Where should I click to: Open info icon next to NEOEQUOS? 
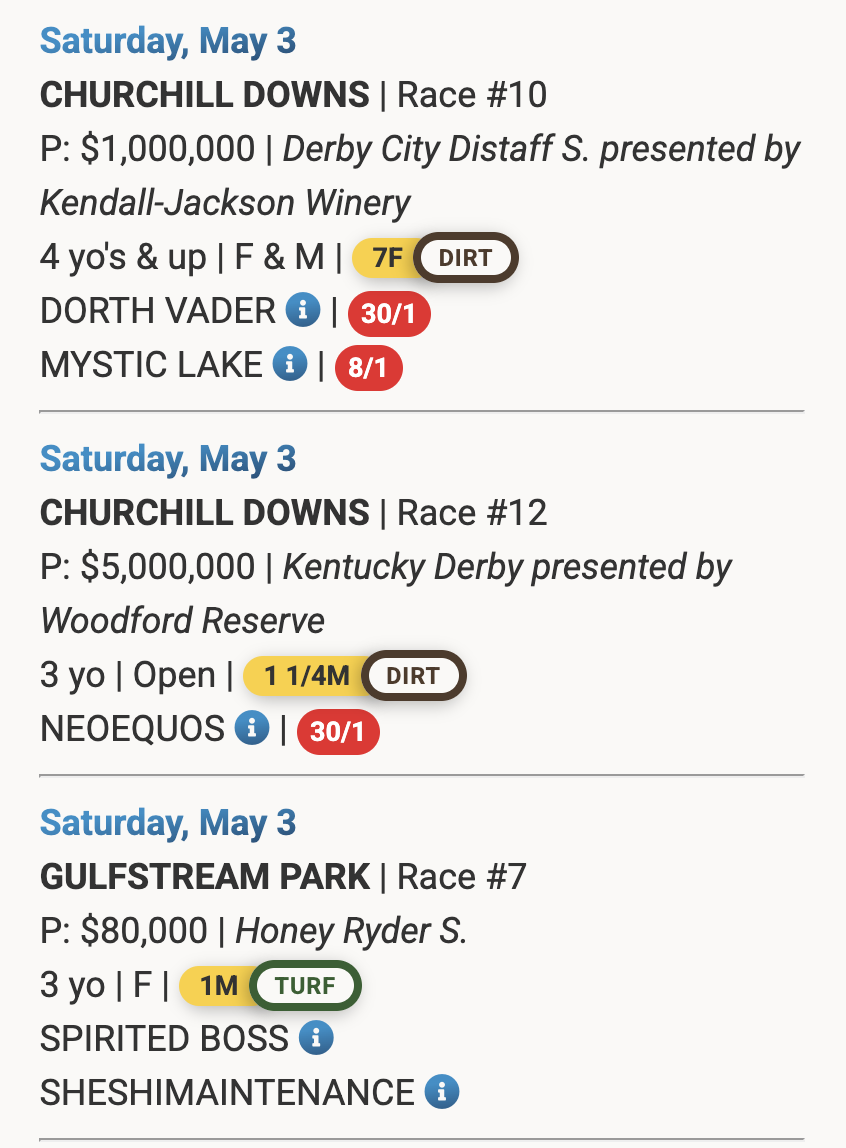(x=252, y=728)
